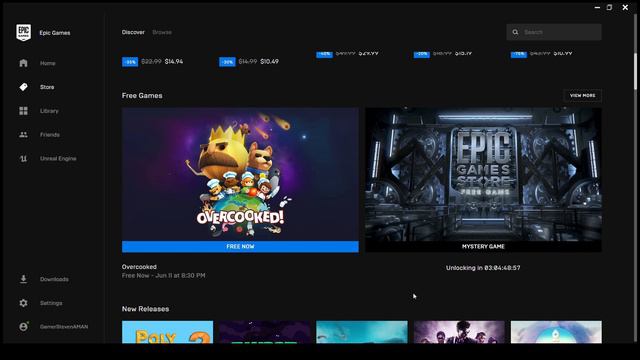Open the purple characters New Releases thumbnail
Viewport: 640px width, 360px height.
[x=459, y=332]
